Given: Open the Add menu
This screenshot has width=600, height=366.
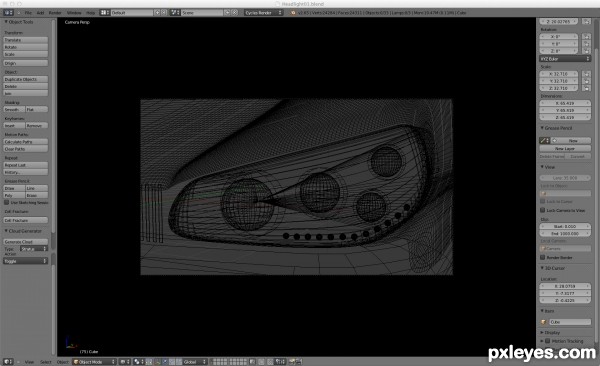Looking at the screenshot, I should click(40, 13).
